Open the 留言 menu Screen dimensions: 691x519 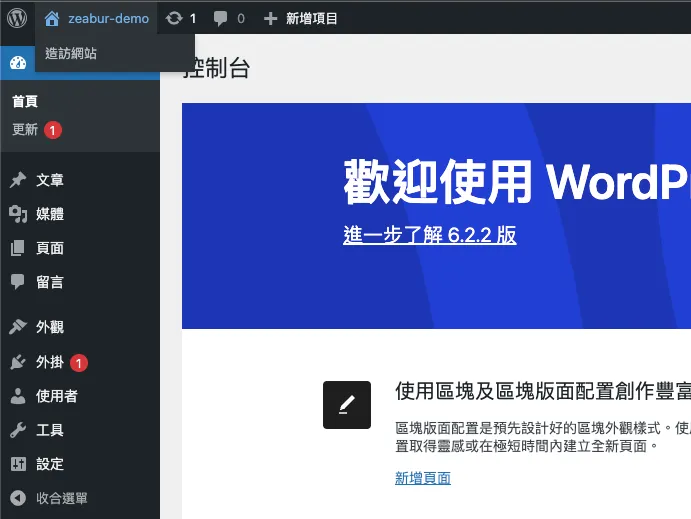[x=50, y=282]
